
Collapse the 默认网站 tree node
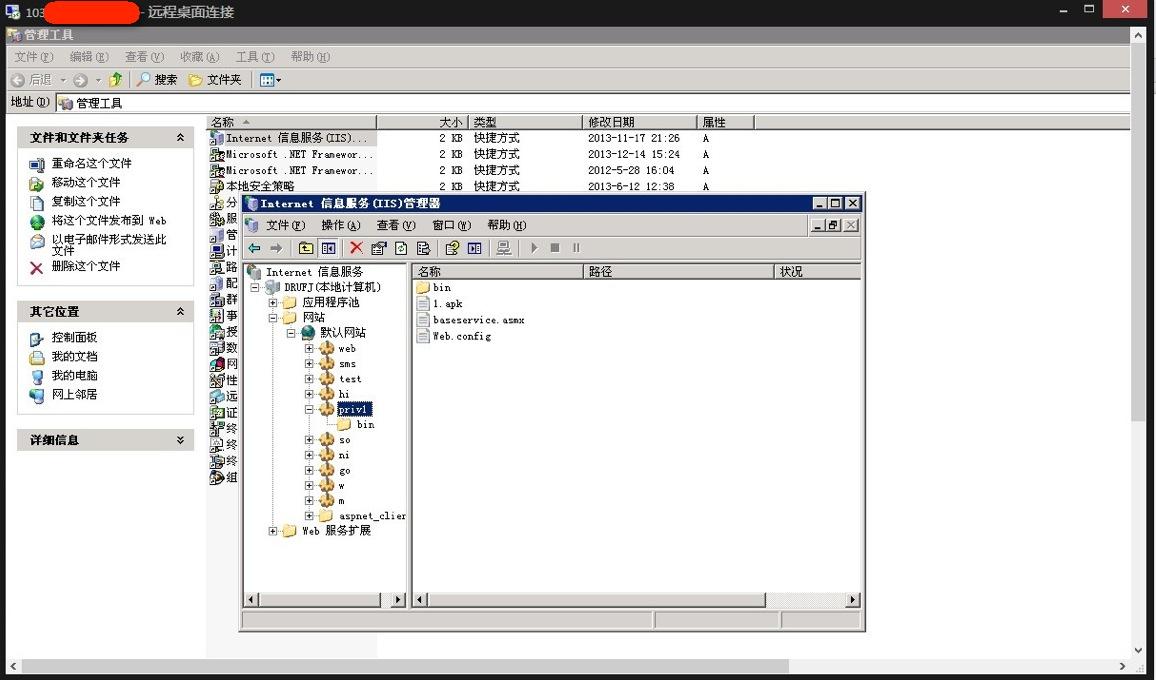[291, 333]
